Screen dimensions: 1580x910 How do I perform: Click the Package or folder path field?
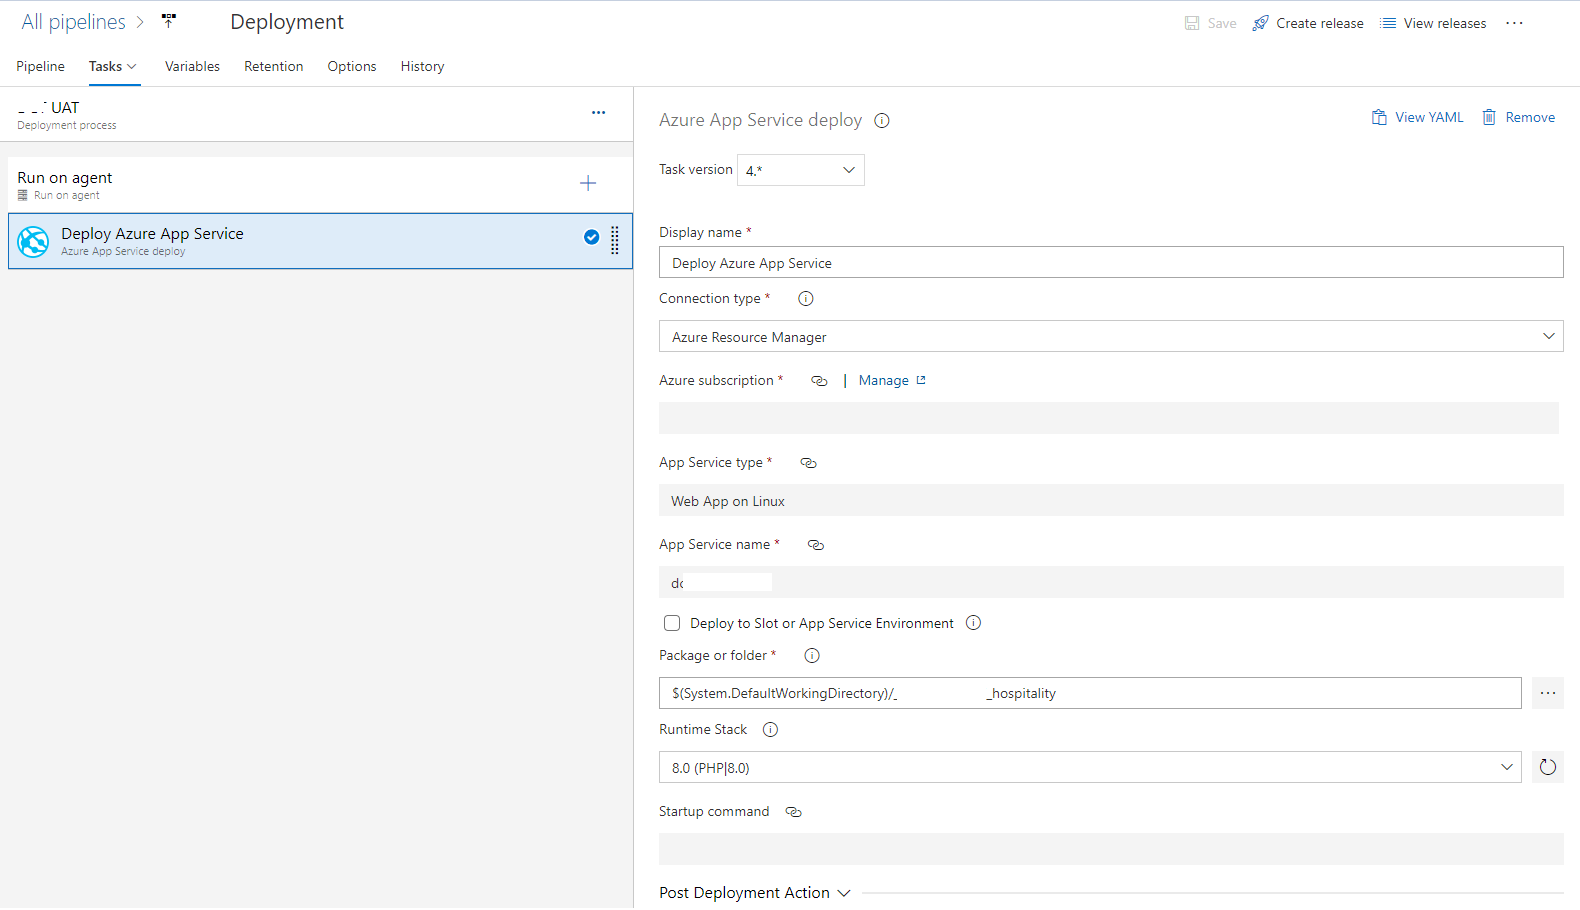1090,693
